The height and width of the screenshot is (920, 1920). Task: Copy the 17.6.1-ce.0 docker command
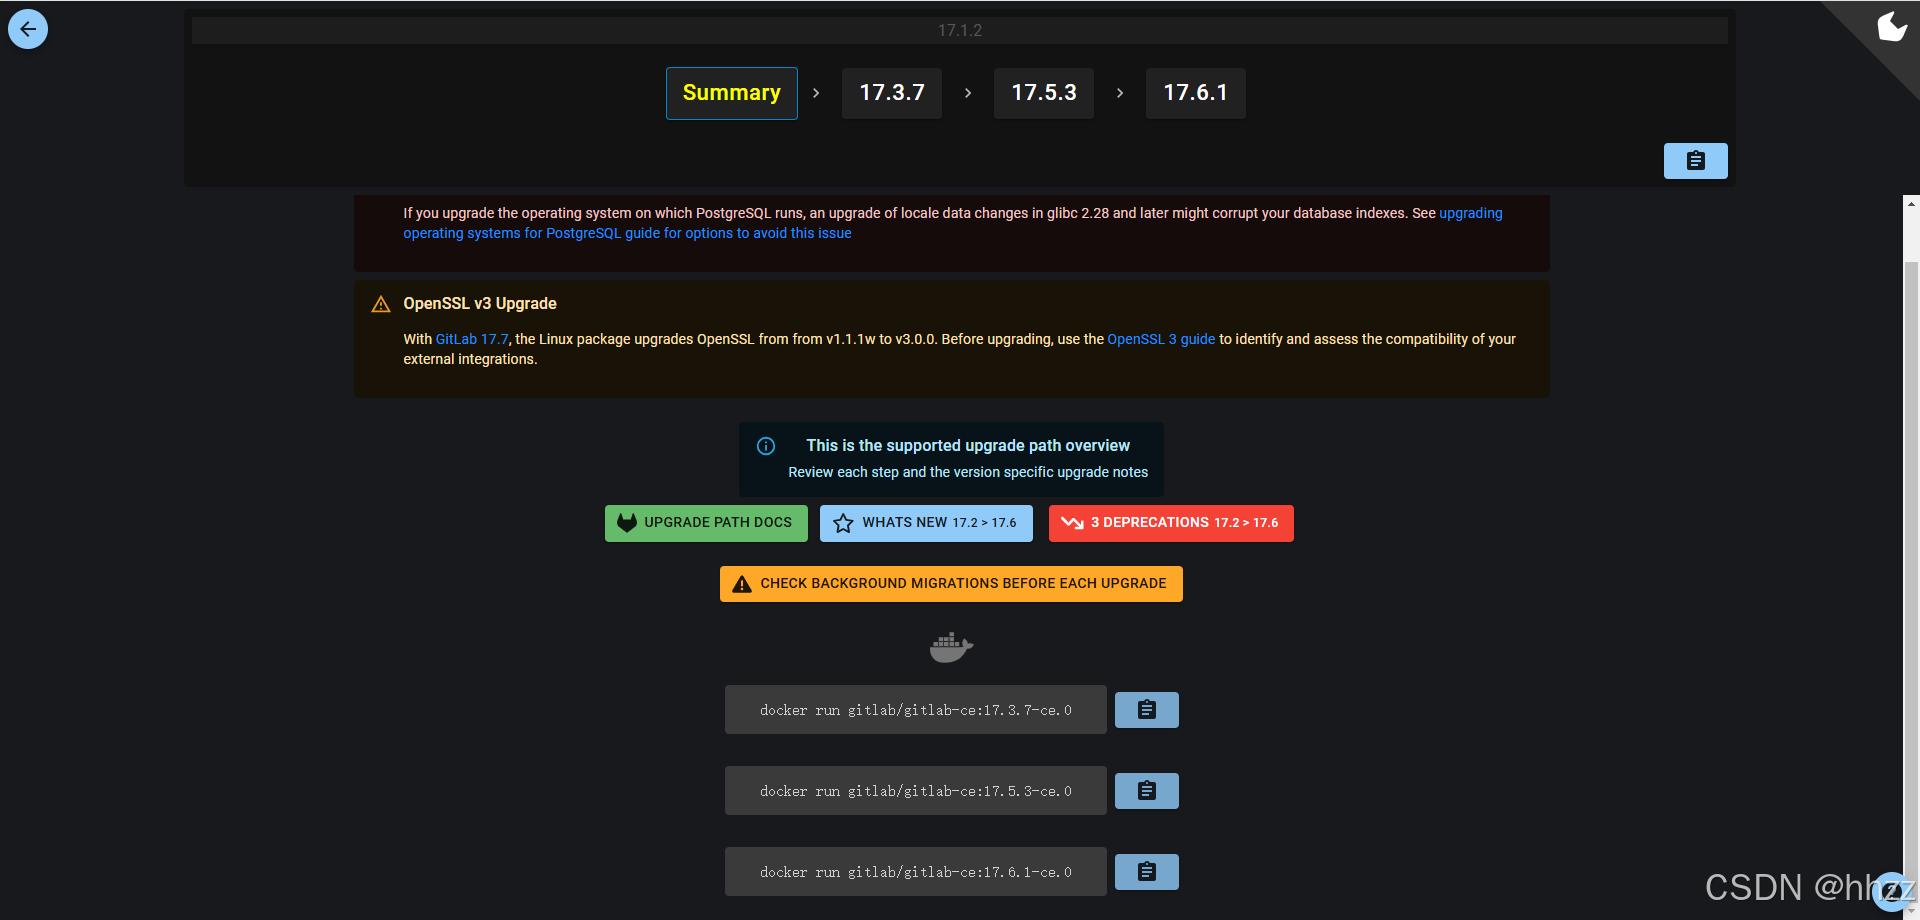(x=1147, y=872)
